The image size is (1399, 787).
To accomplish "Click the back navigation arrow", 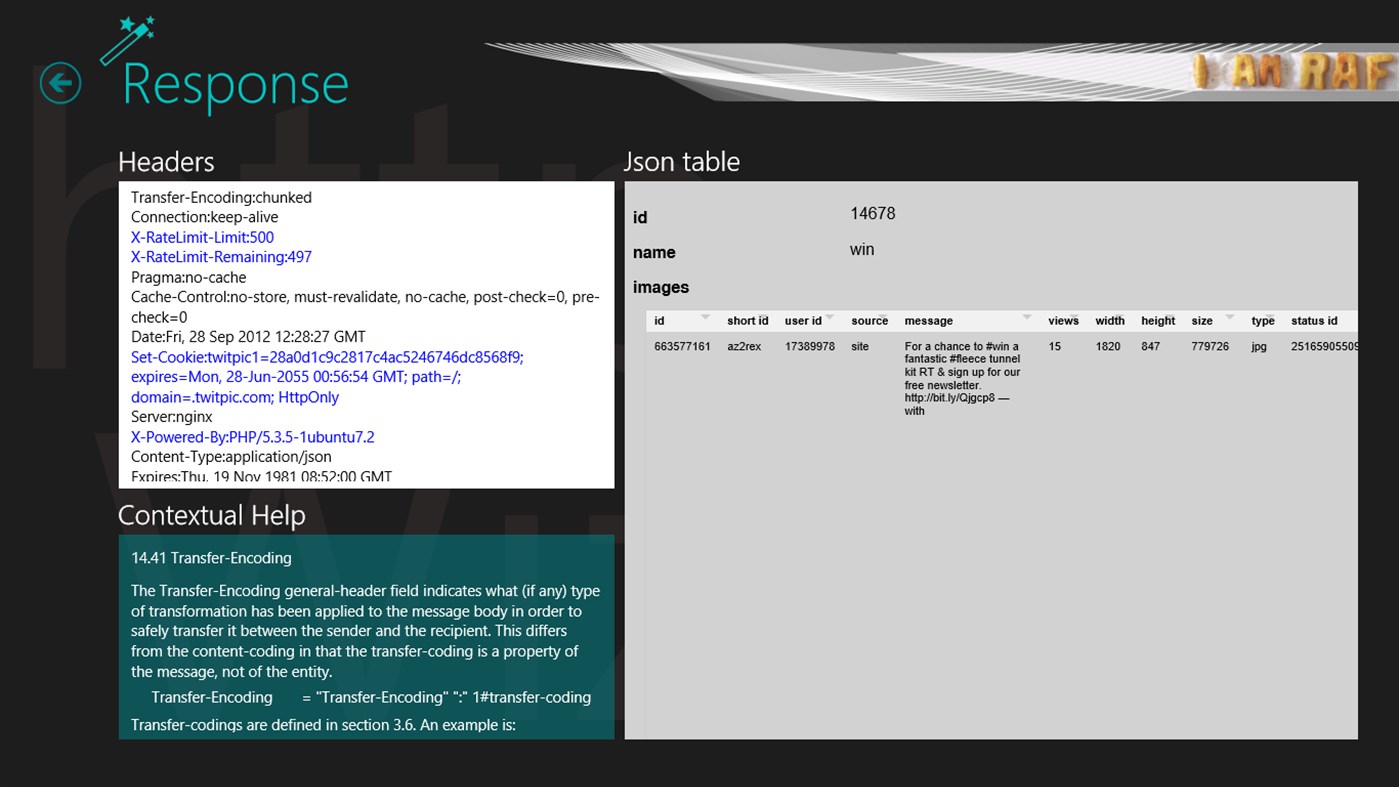I will (x=60, y=82).
